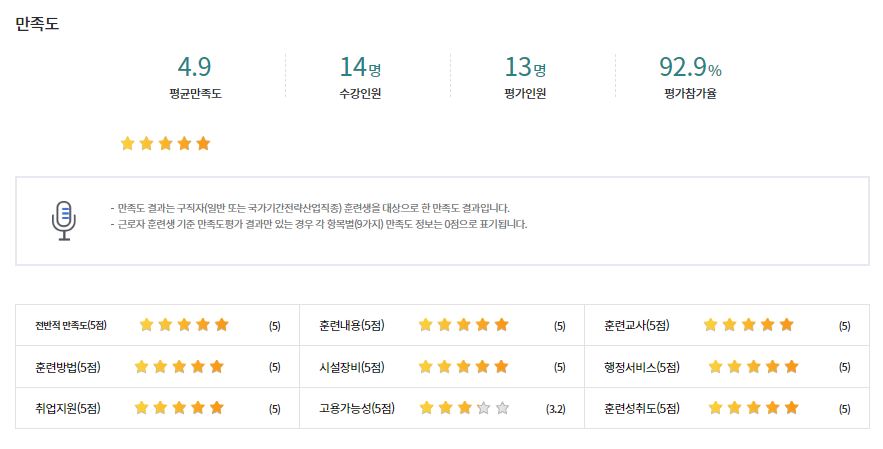Click the 훈련내용 star rating

click(x=464, y=325)
